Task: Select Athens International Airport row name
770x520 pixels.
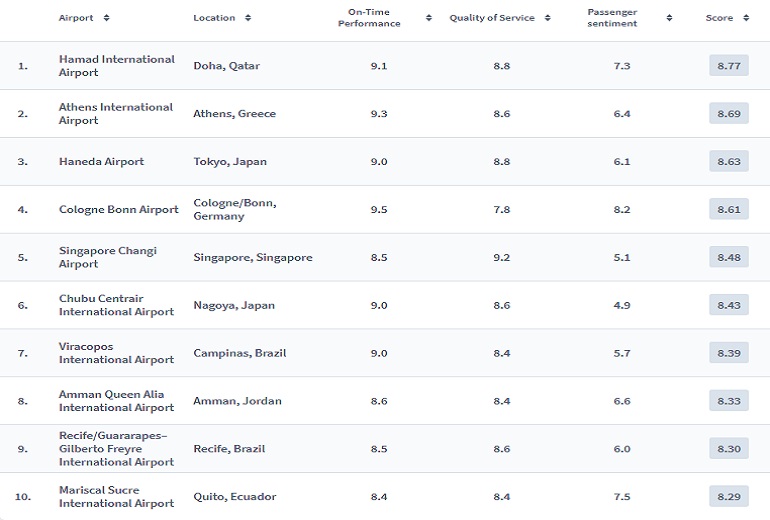Action: 115,114
